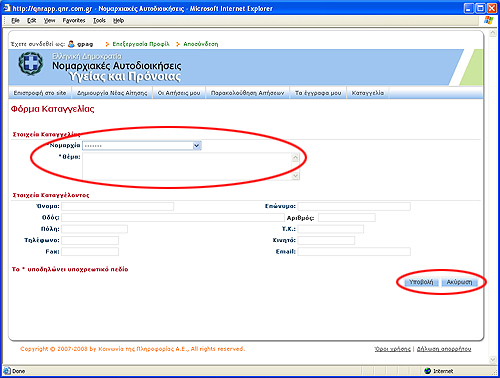The width and height of the screenshot is (500, 378).
Task: Click the Φόρμα Καταγγελίας heading
Action: click(x=52, y=109)
